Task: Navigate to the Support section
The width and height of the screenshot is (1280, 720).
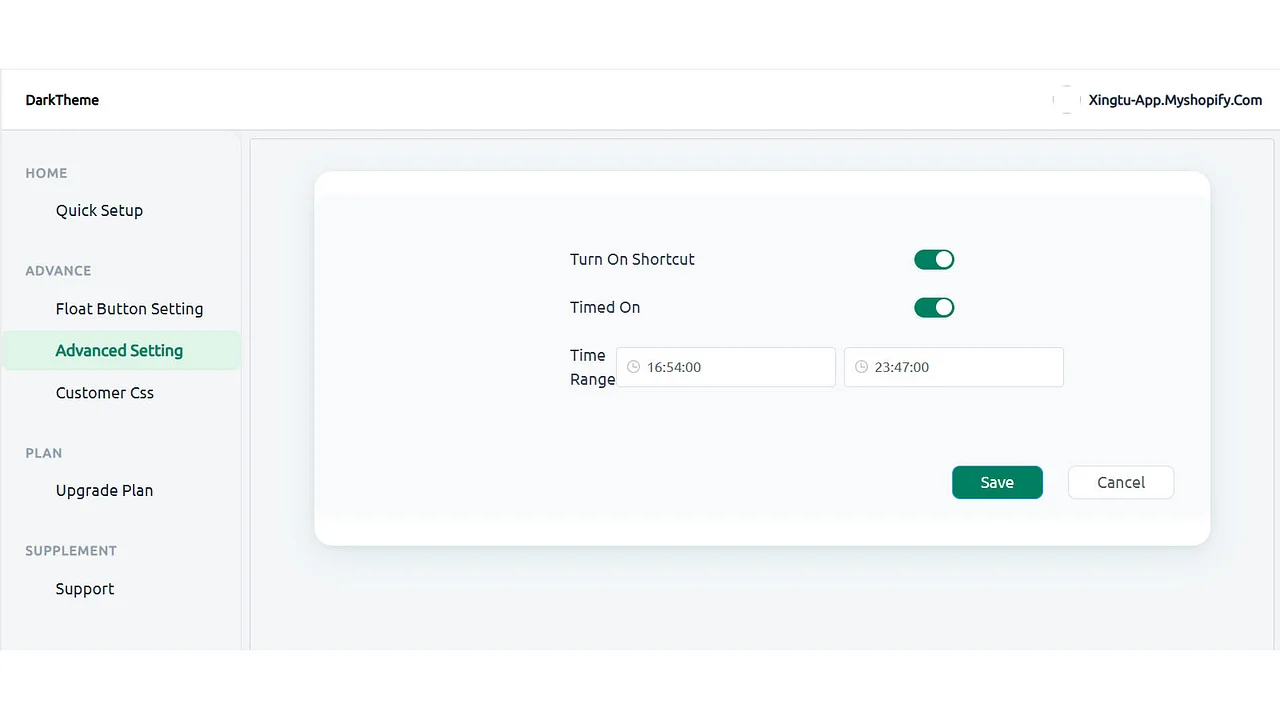Action: click(84, 589)
